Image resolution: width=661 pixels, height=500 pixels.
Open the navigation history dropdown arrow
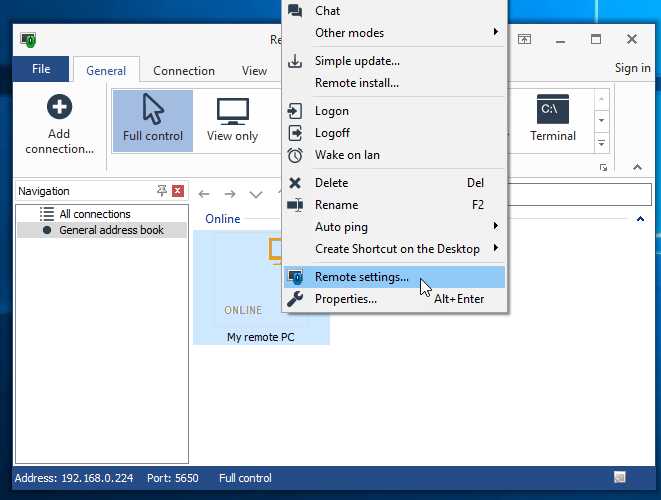pos(256,194)
